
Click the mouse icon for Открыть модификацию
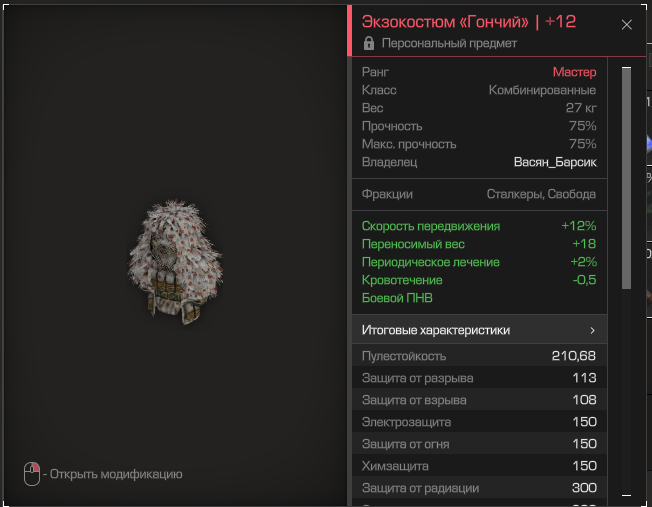[32, 474]
